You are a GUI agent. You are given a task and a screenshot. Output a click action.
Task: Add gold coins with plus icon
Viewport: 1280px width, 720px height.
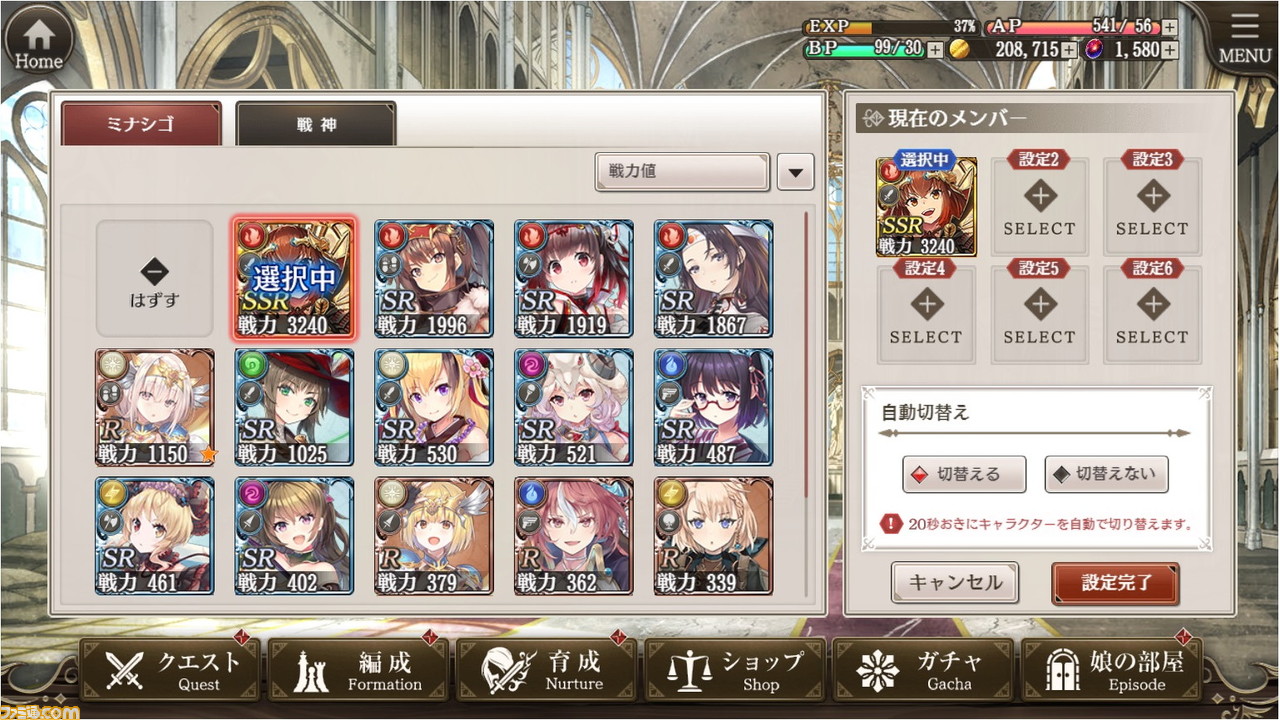[x=1069, y=49]
